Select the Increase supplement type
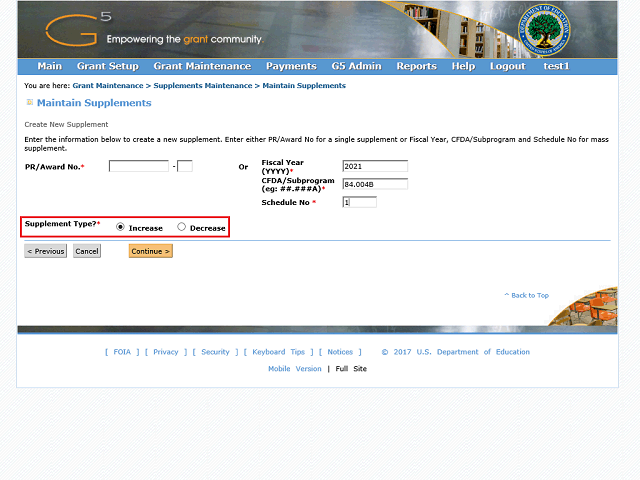 tap(120, 227)
